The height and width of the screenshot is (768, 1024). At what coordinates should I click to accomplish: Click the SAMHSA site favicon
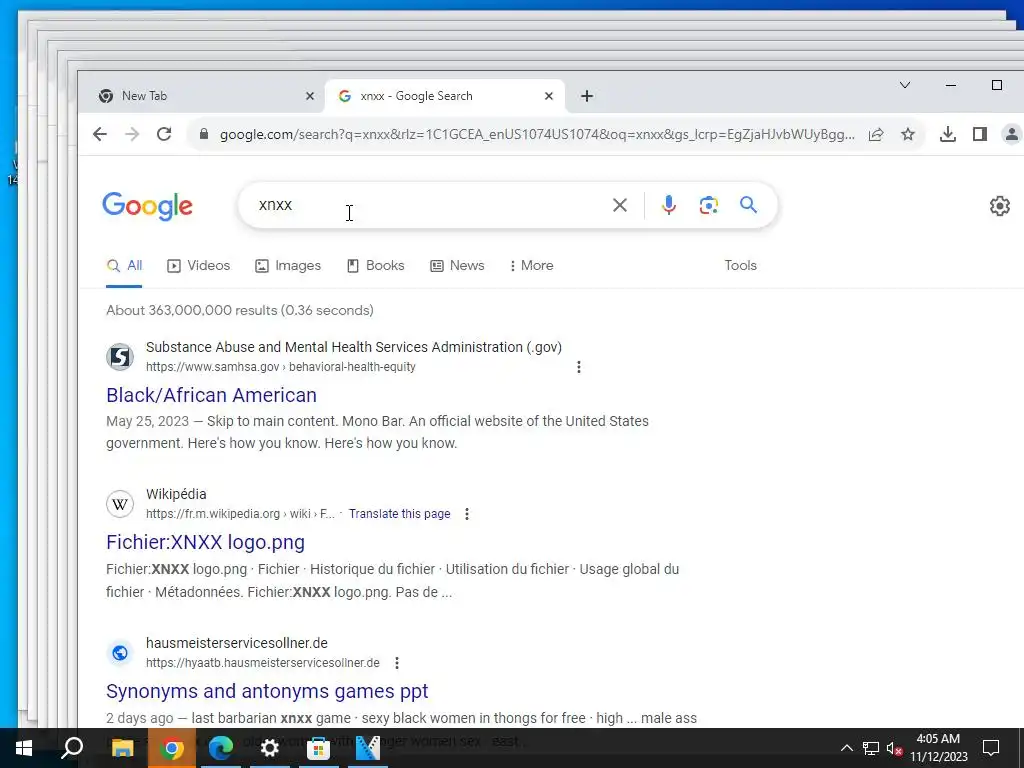(x=120, y=357)
